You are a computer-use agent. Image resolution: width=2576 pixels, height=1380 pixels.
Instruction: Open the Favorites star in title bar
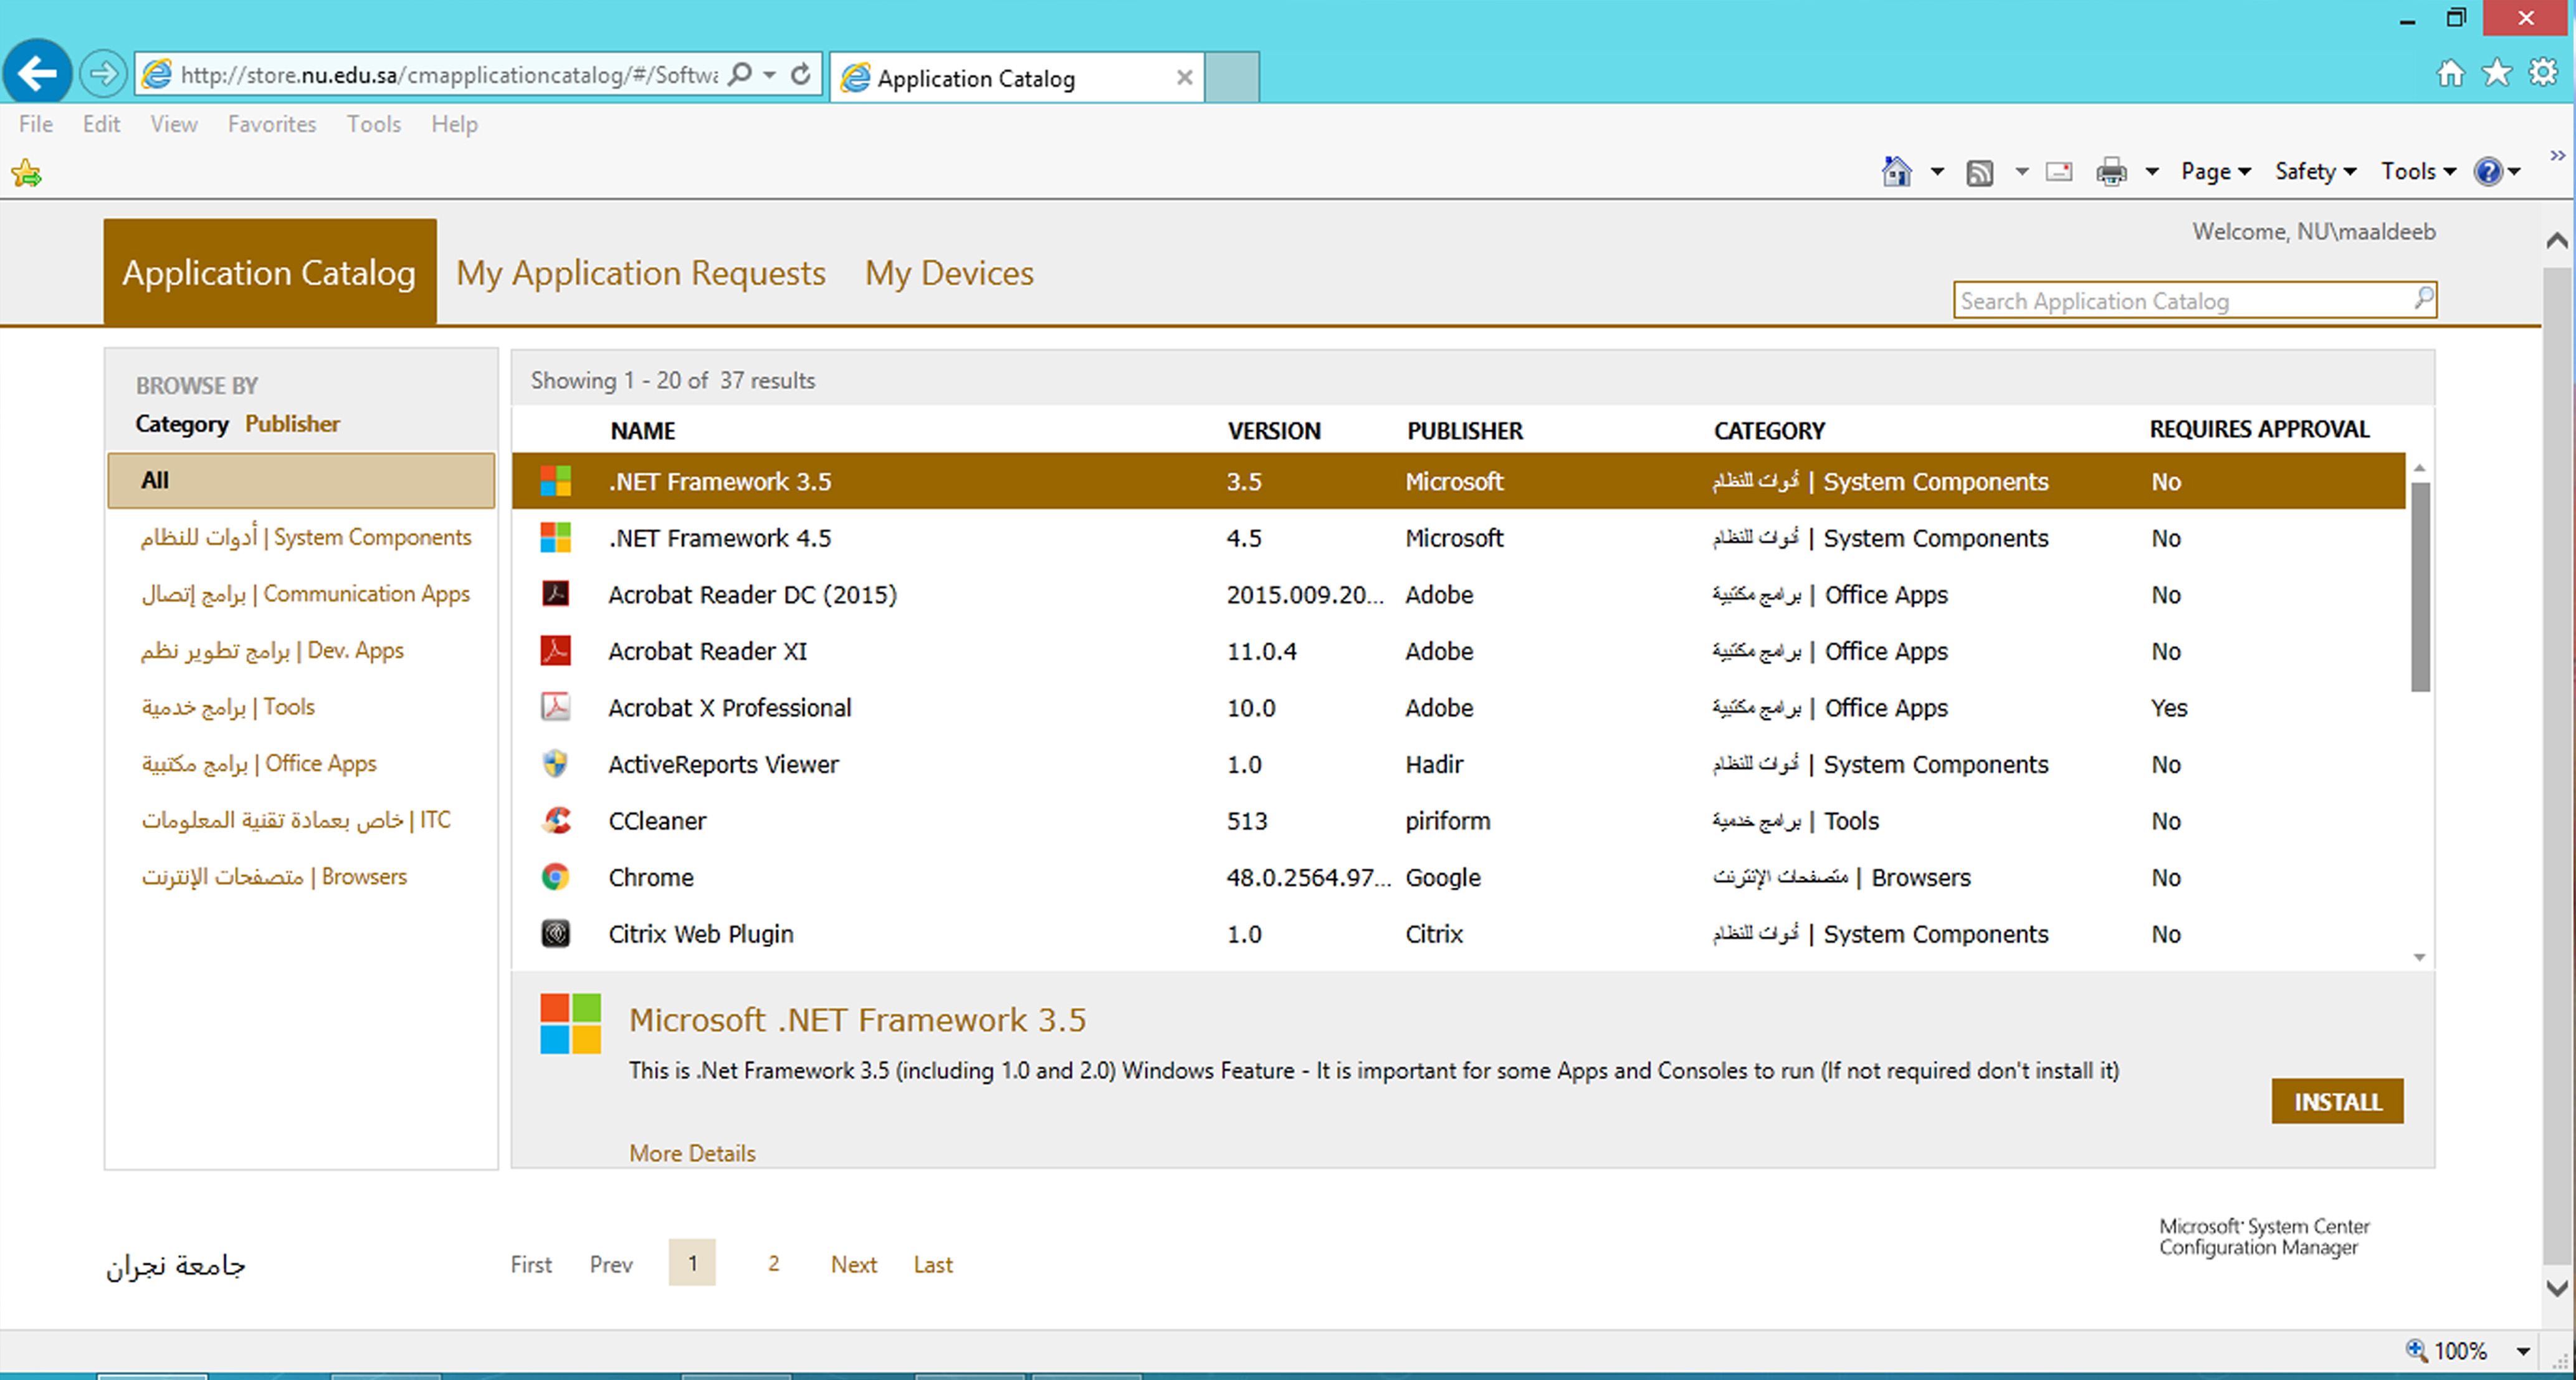click(x=2496, y=73)
